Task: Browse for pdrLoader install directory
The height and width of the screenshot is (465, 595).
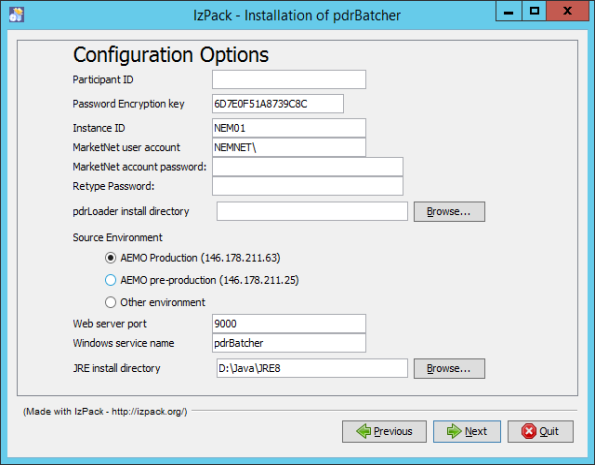Action: 449,211
